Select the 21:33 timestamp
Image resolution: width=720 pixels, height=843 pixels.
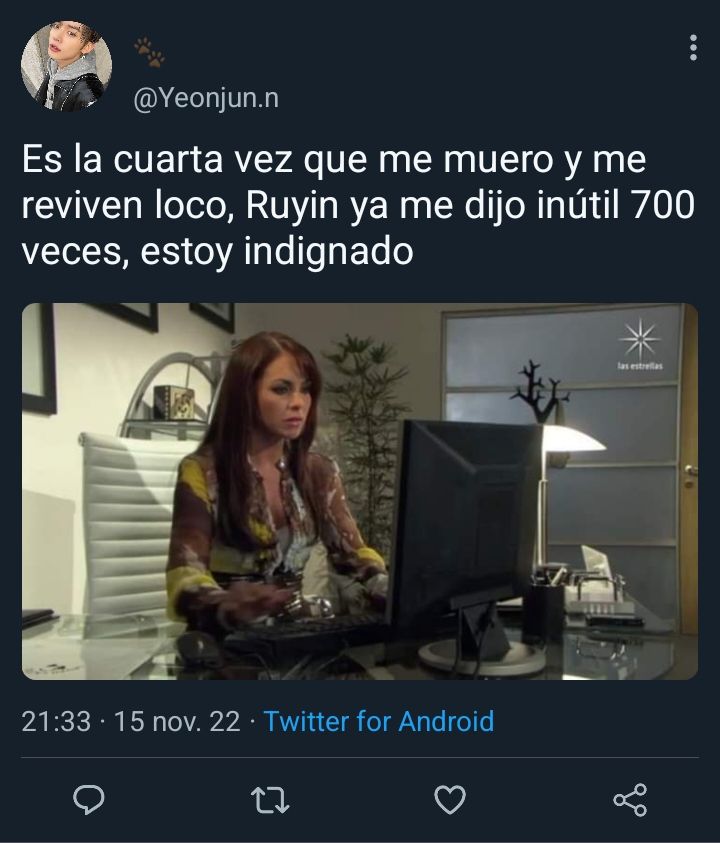point(56,721)
